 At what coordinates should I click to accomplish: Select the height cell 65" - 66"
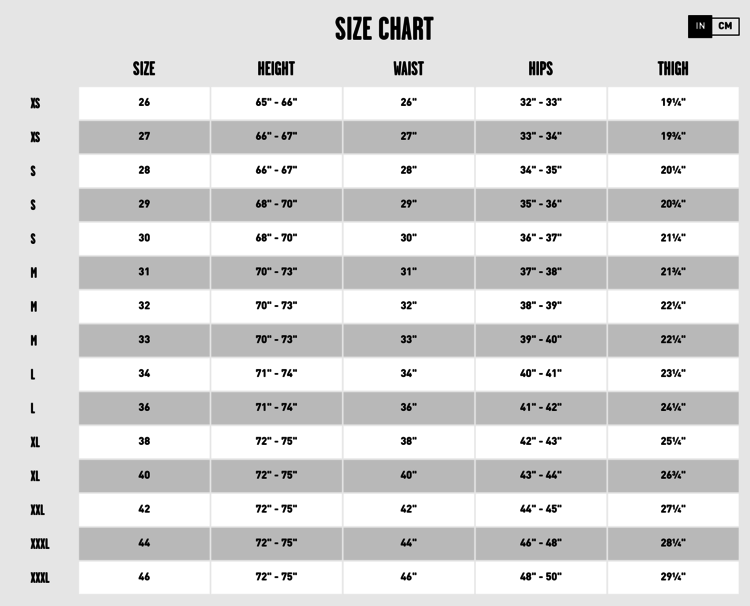click(276, 102)
